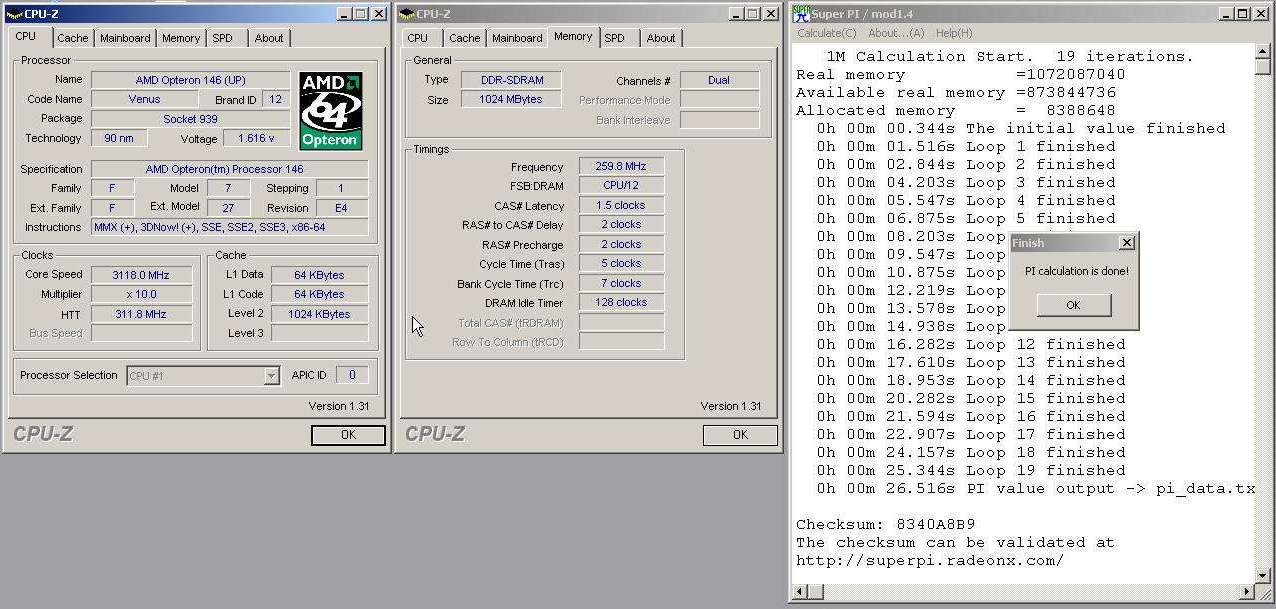1276x609 pixels.
Task: Click the Loop 19 finished line
Action: coord(971,470)
